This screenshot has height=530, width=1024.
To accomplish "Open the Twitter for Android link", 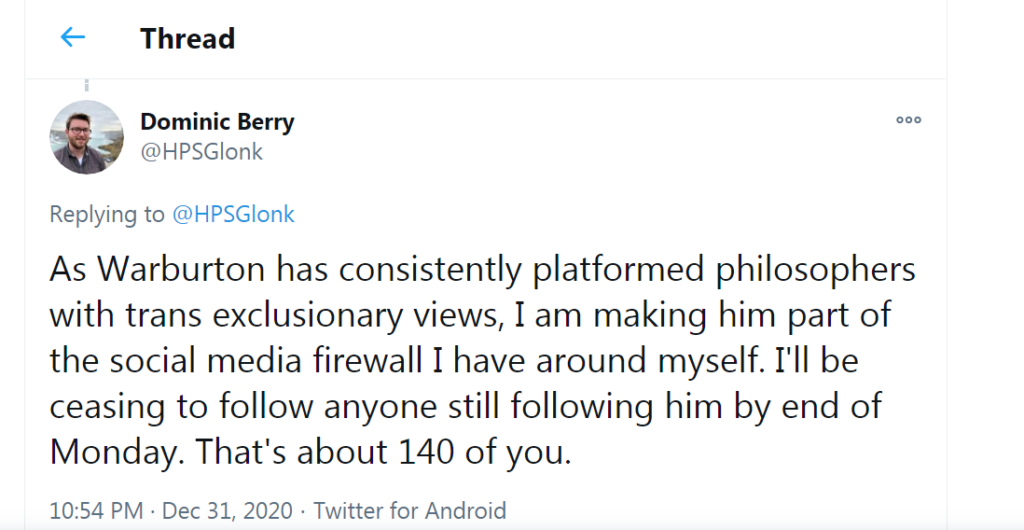I will pos(410,510).
